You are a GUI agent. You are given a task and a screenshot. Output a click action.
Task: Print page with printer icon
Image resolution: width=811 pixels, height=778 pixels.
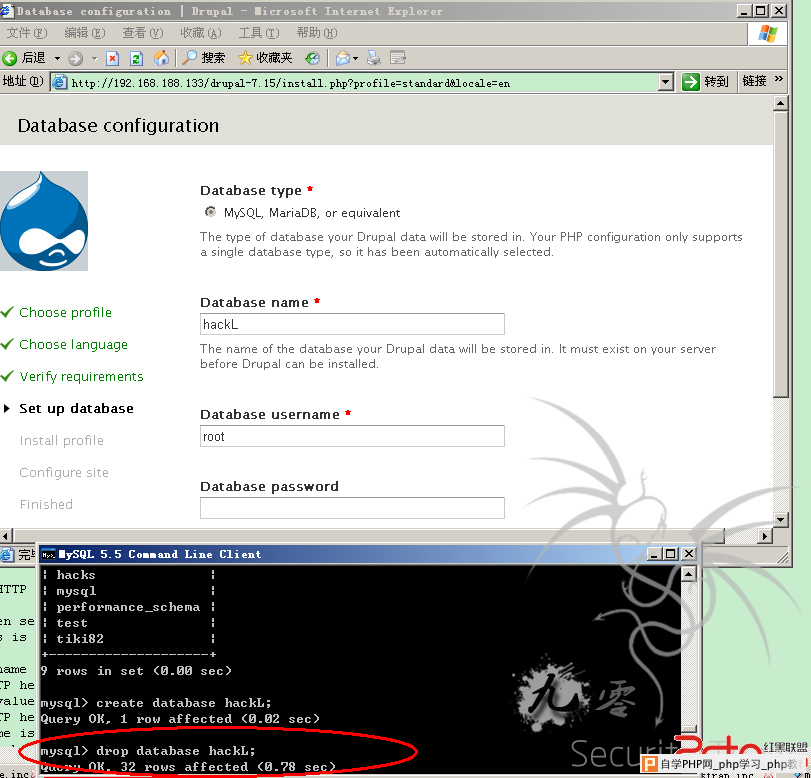click(373, 58)
